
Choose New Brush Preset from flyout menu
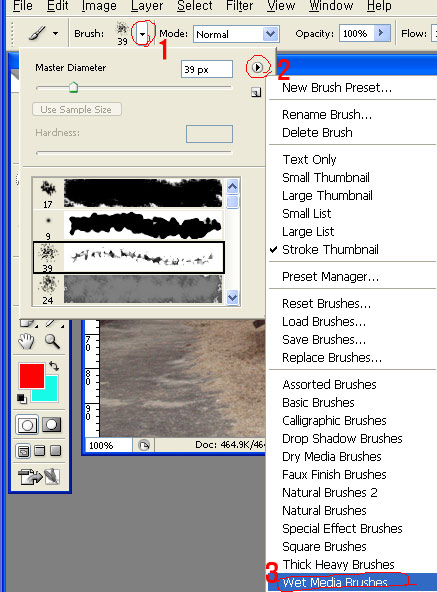tap(337, 88)
